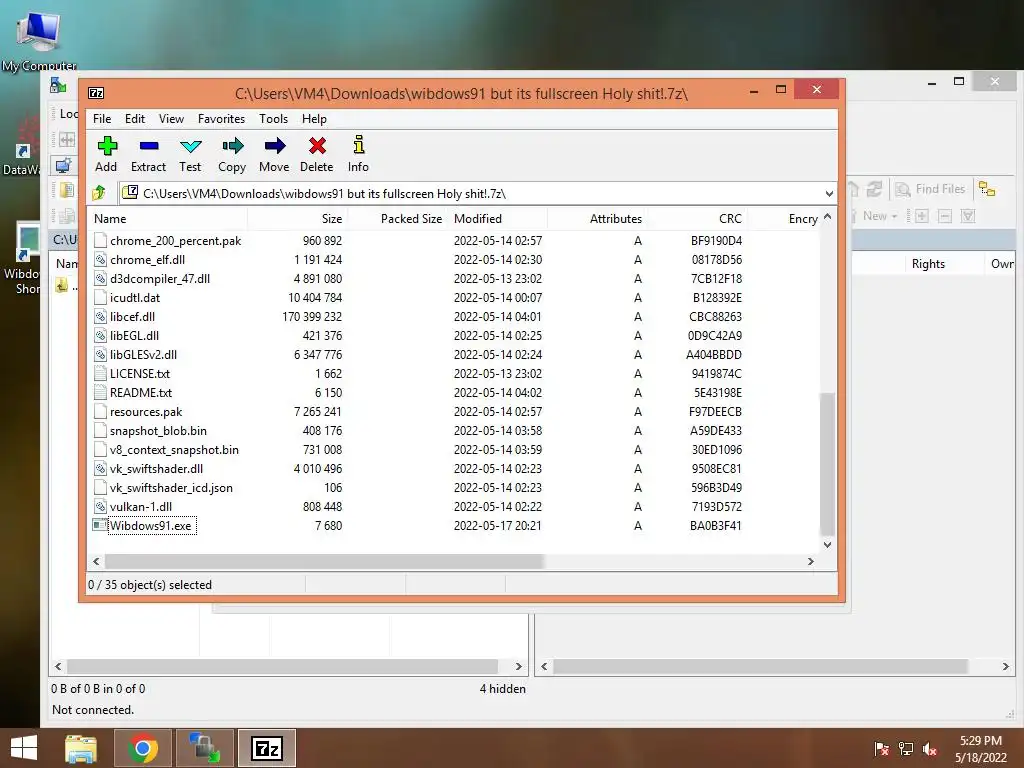Click the Action Center flag tray icon

tap(881, 749)
